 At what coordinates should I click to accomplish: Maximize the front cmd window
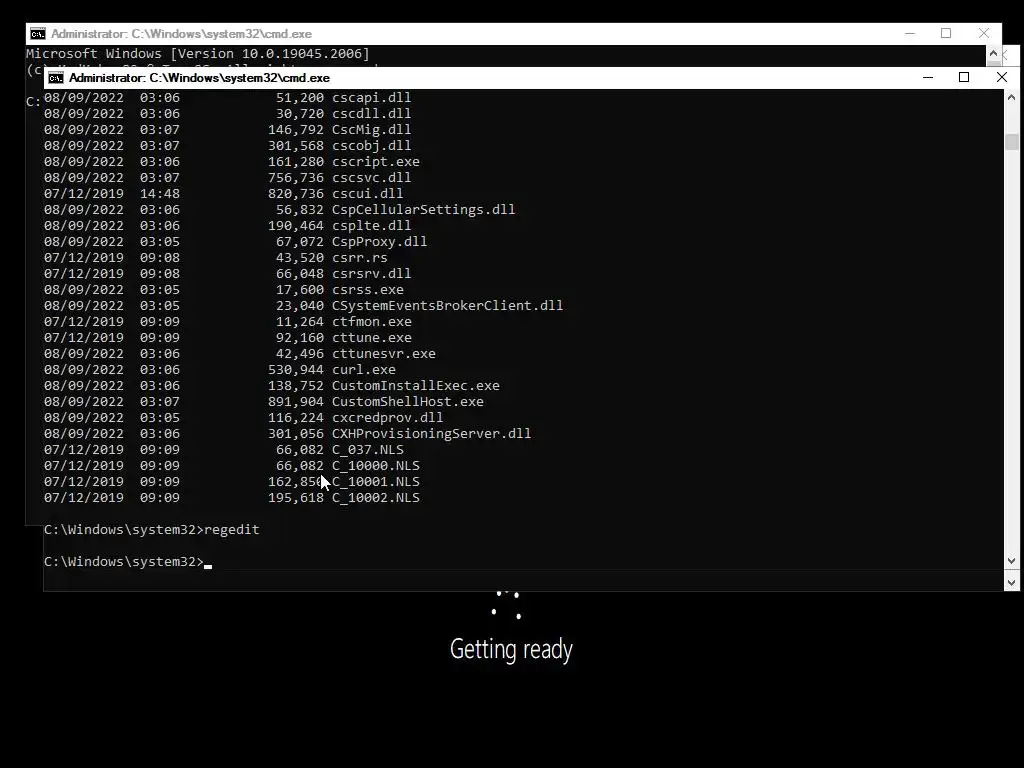[964, 78]
